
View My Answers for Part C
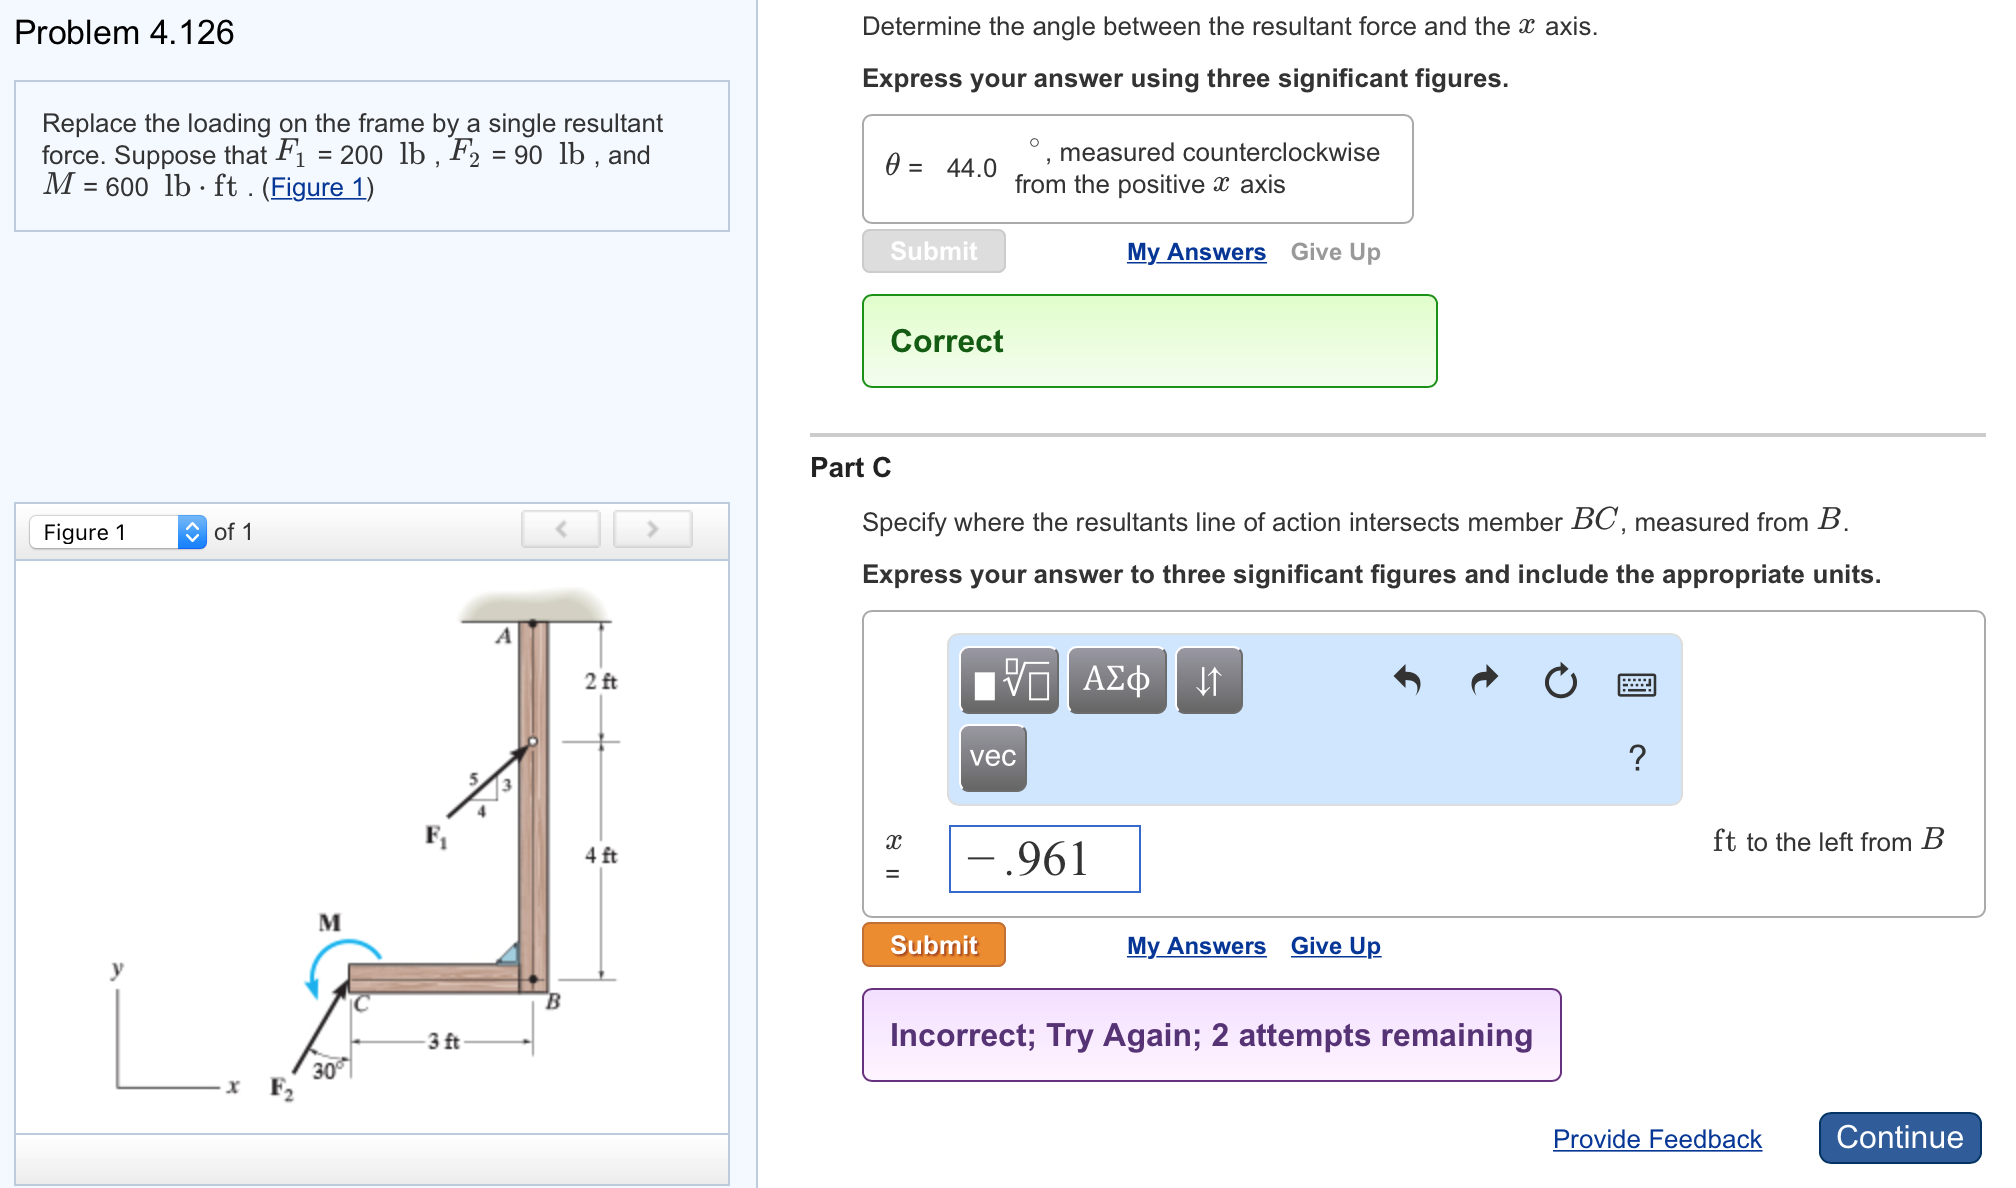[1196, 946]
